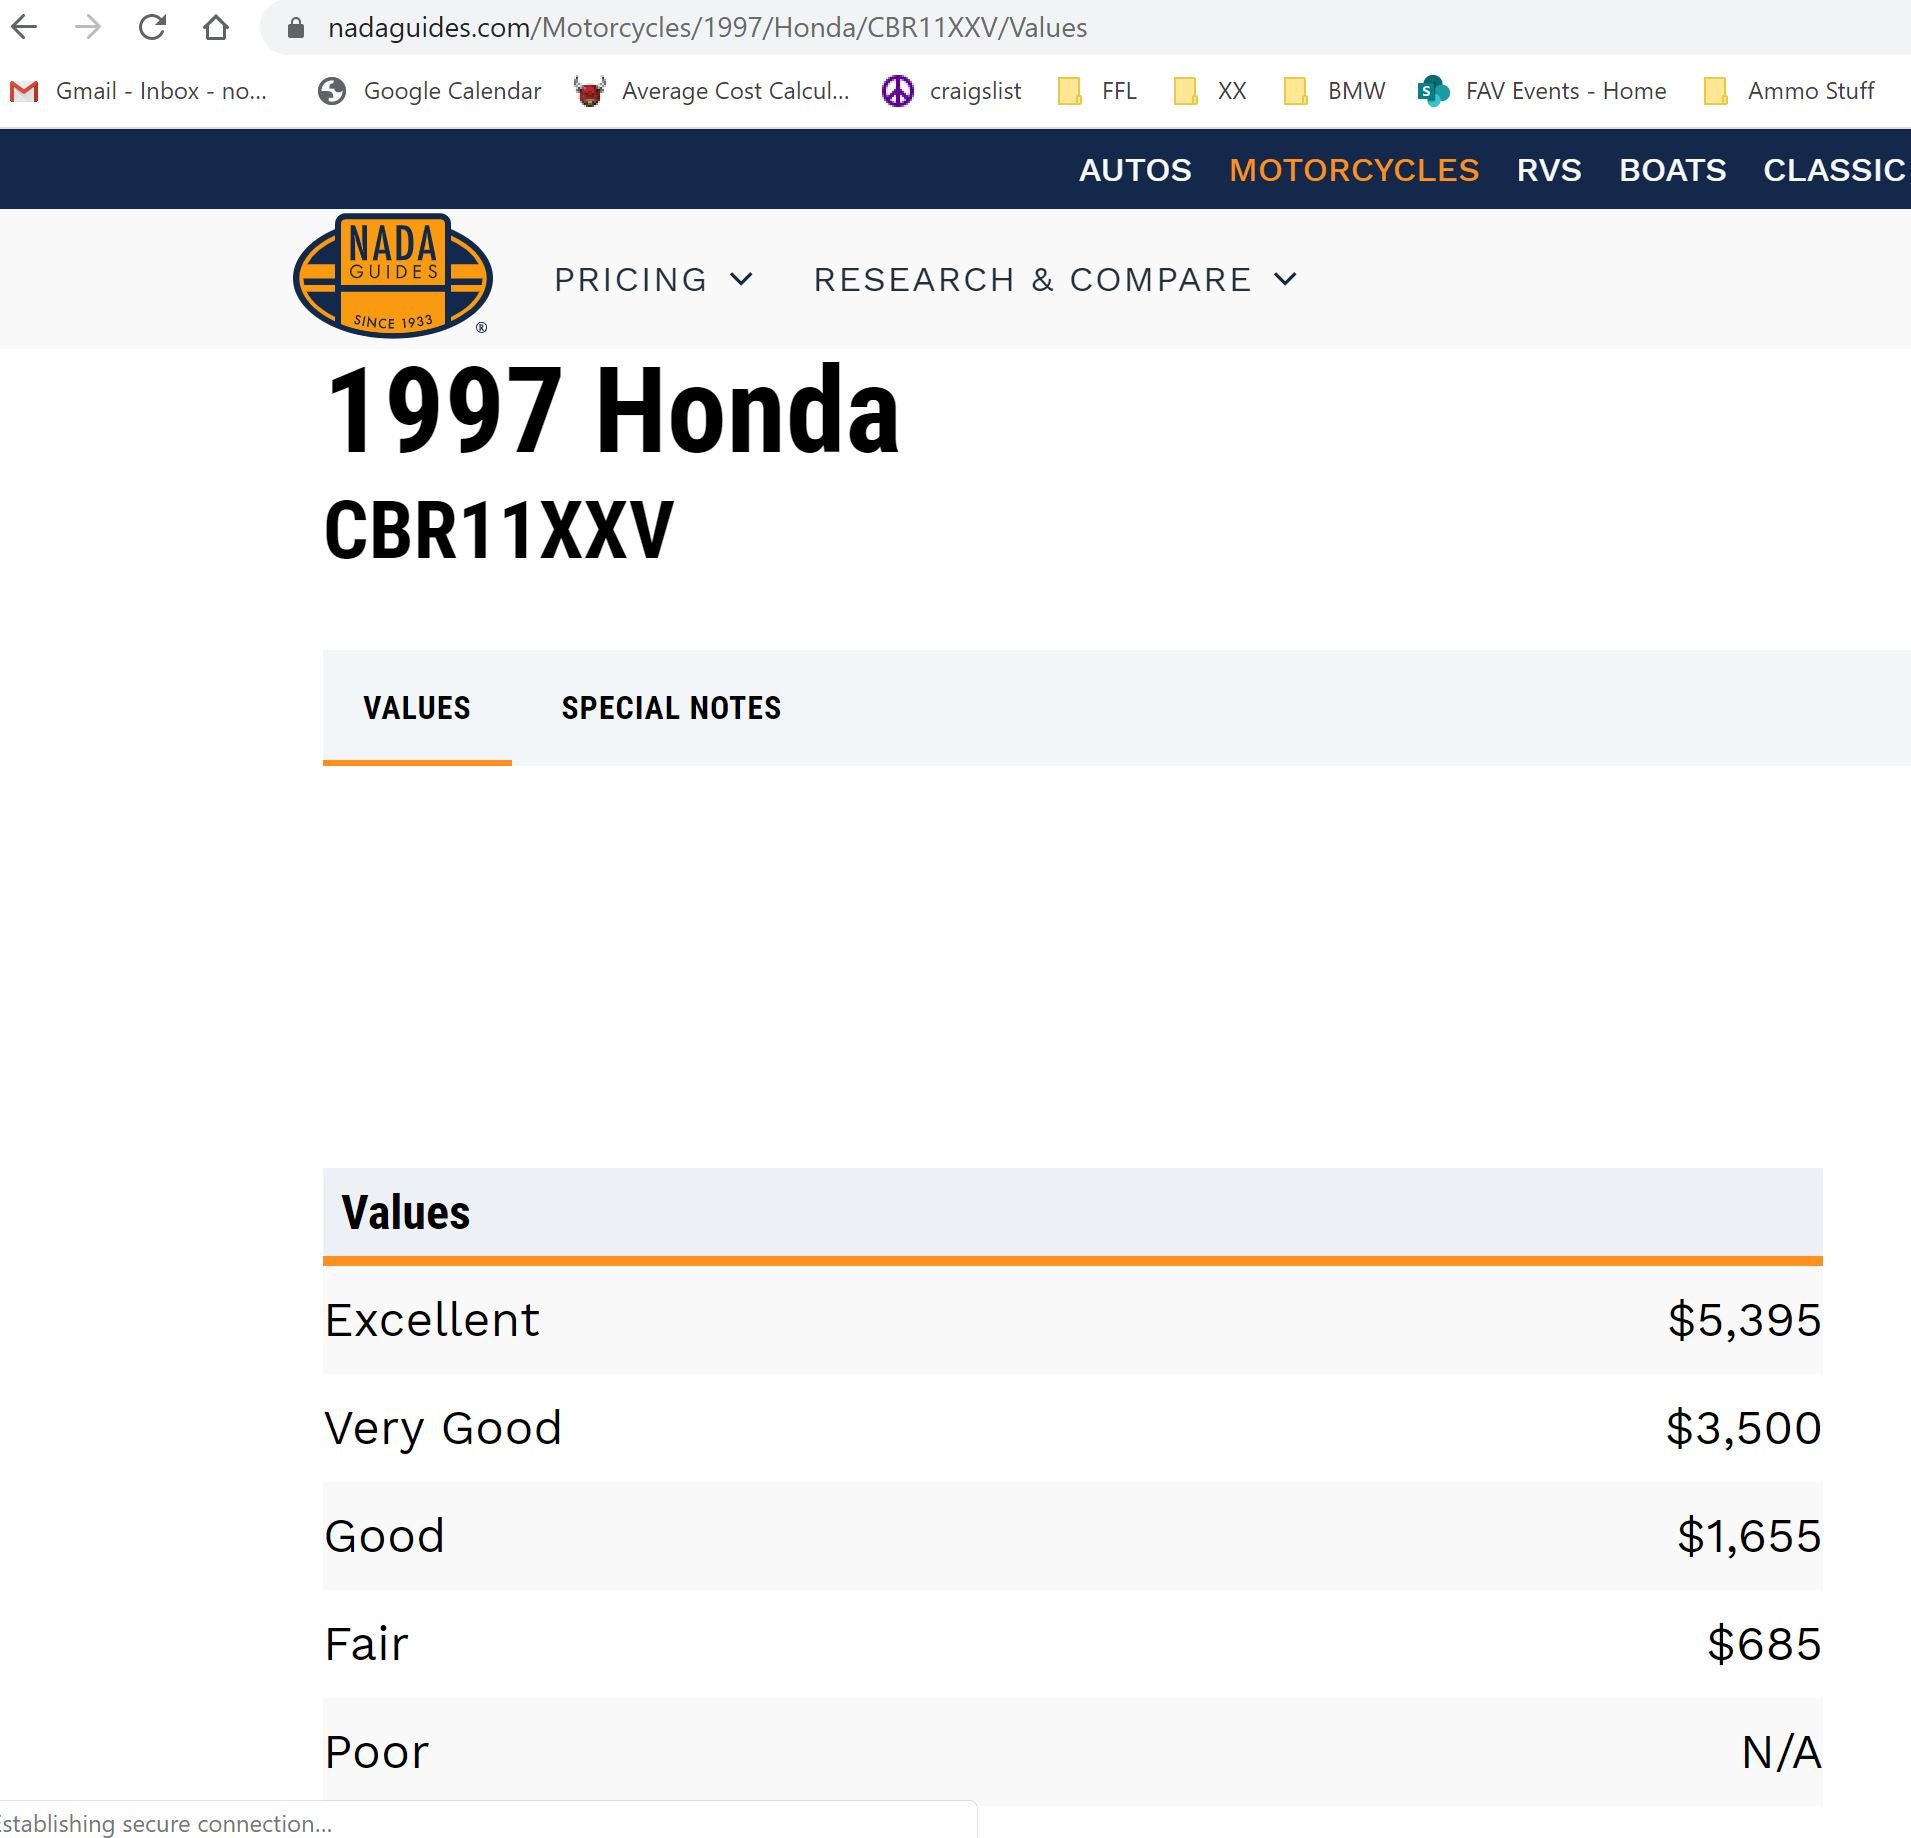Viewport: 1911px width, 1838px height.
Task: Select the VALUES tab
Action: pyautogui.click(x=417, y=708)
